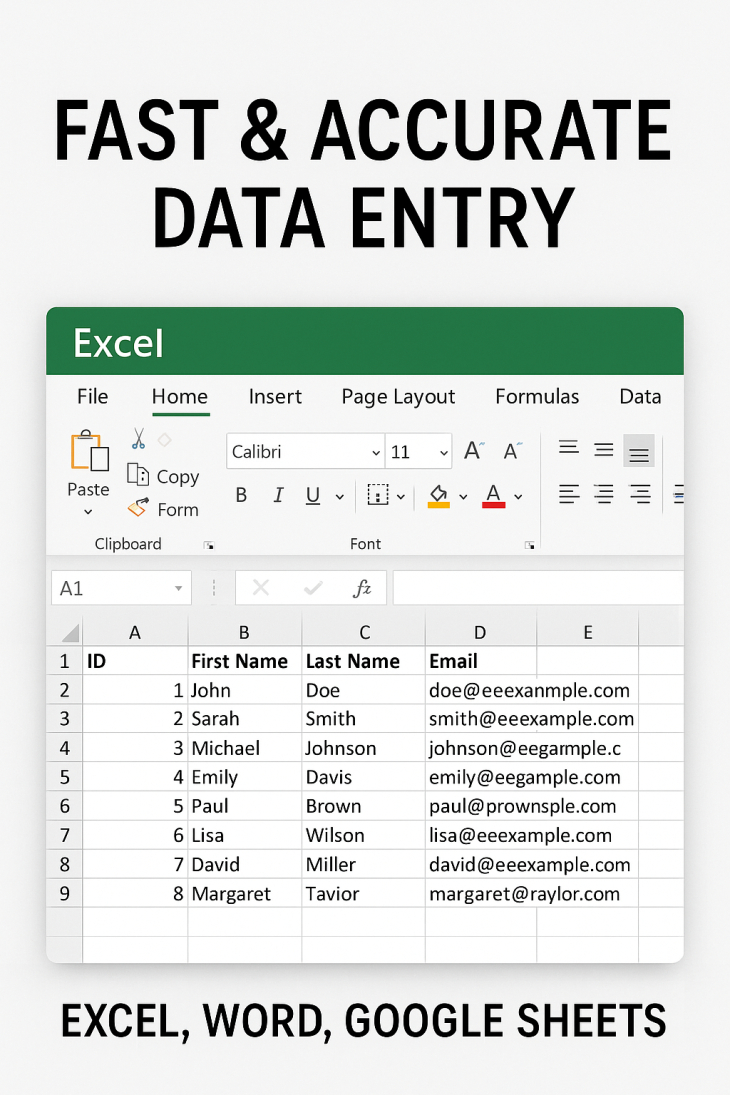730x1095 pixels.
Task: Click the Copy text label
Action: 178,477
